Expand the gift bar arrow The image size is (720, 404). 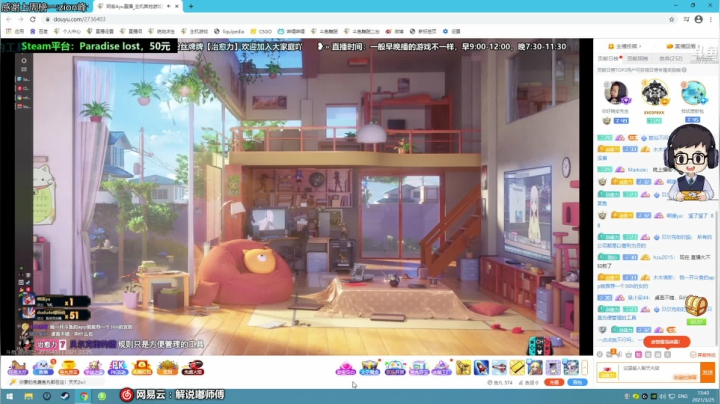click(x=585, y=368)
